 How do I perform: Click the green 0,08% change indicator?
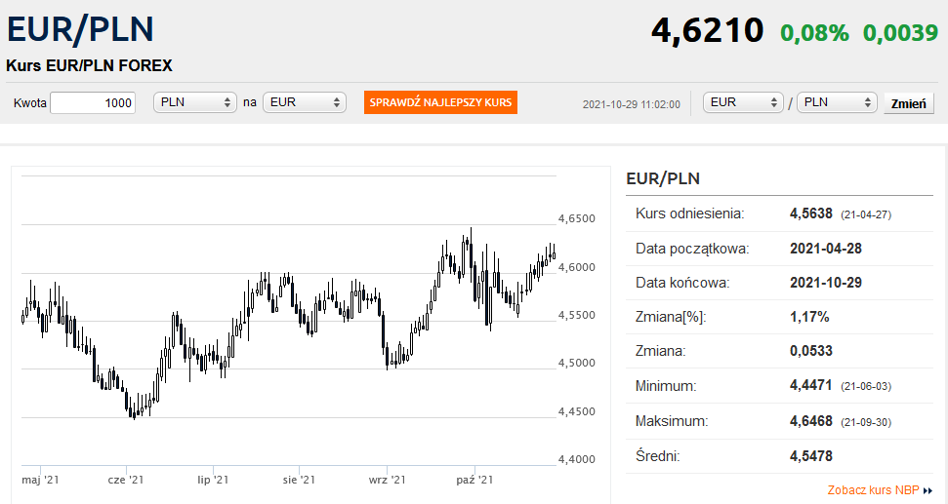[814, 33]
